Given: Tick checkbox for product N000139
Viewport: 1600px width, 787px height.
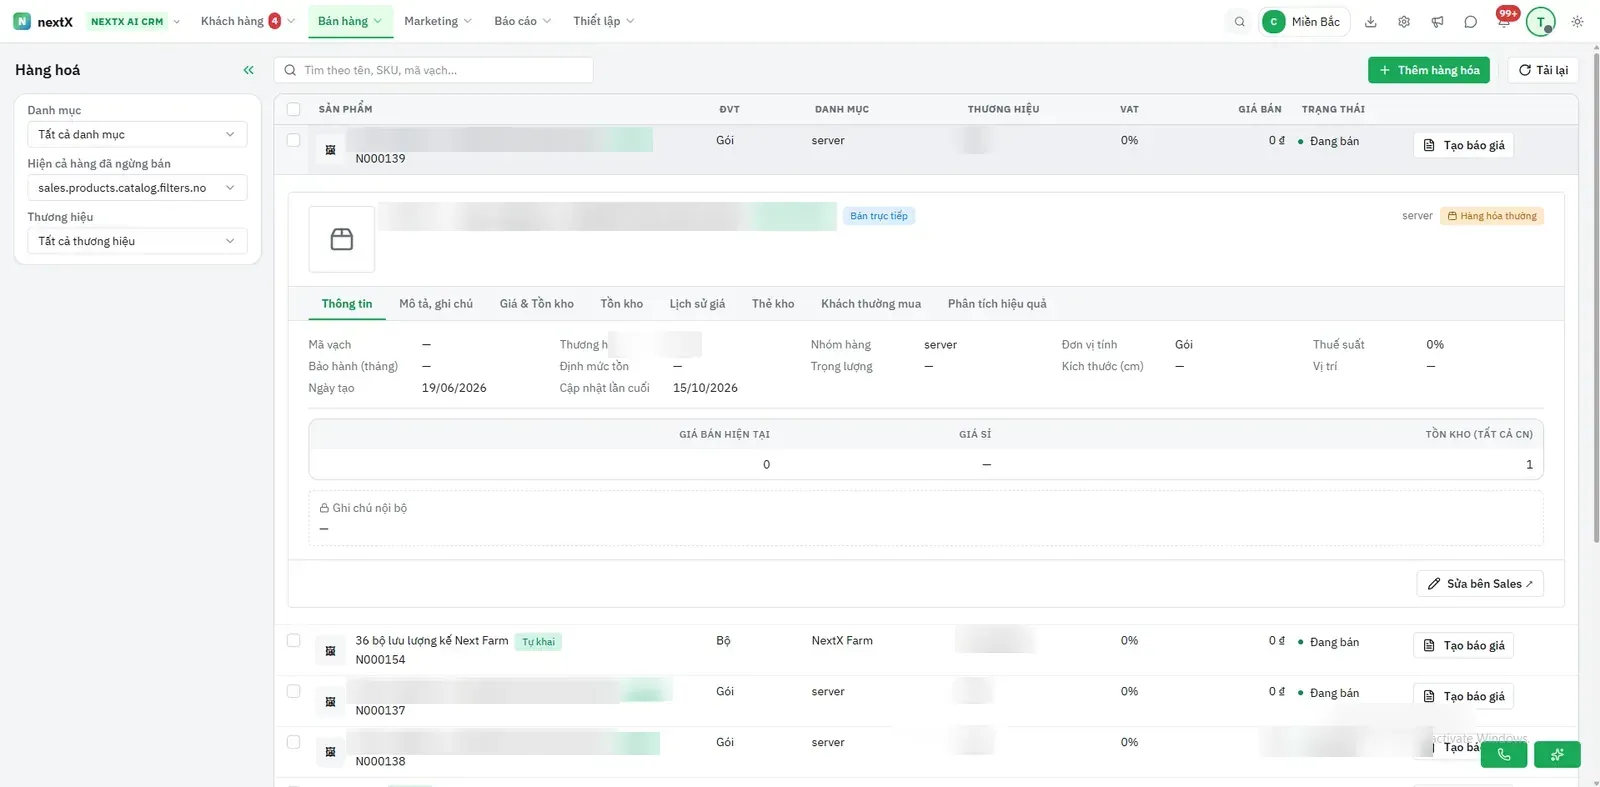Looking at the screenshot, I should (x=293, y=140).
